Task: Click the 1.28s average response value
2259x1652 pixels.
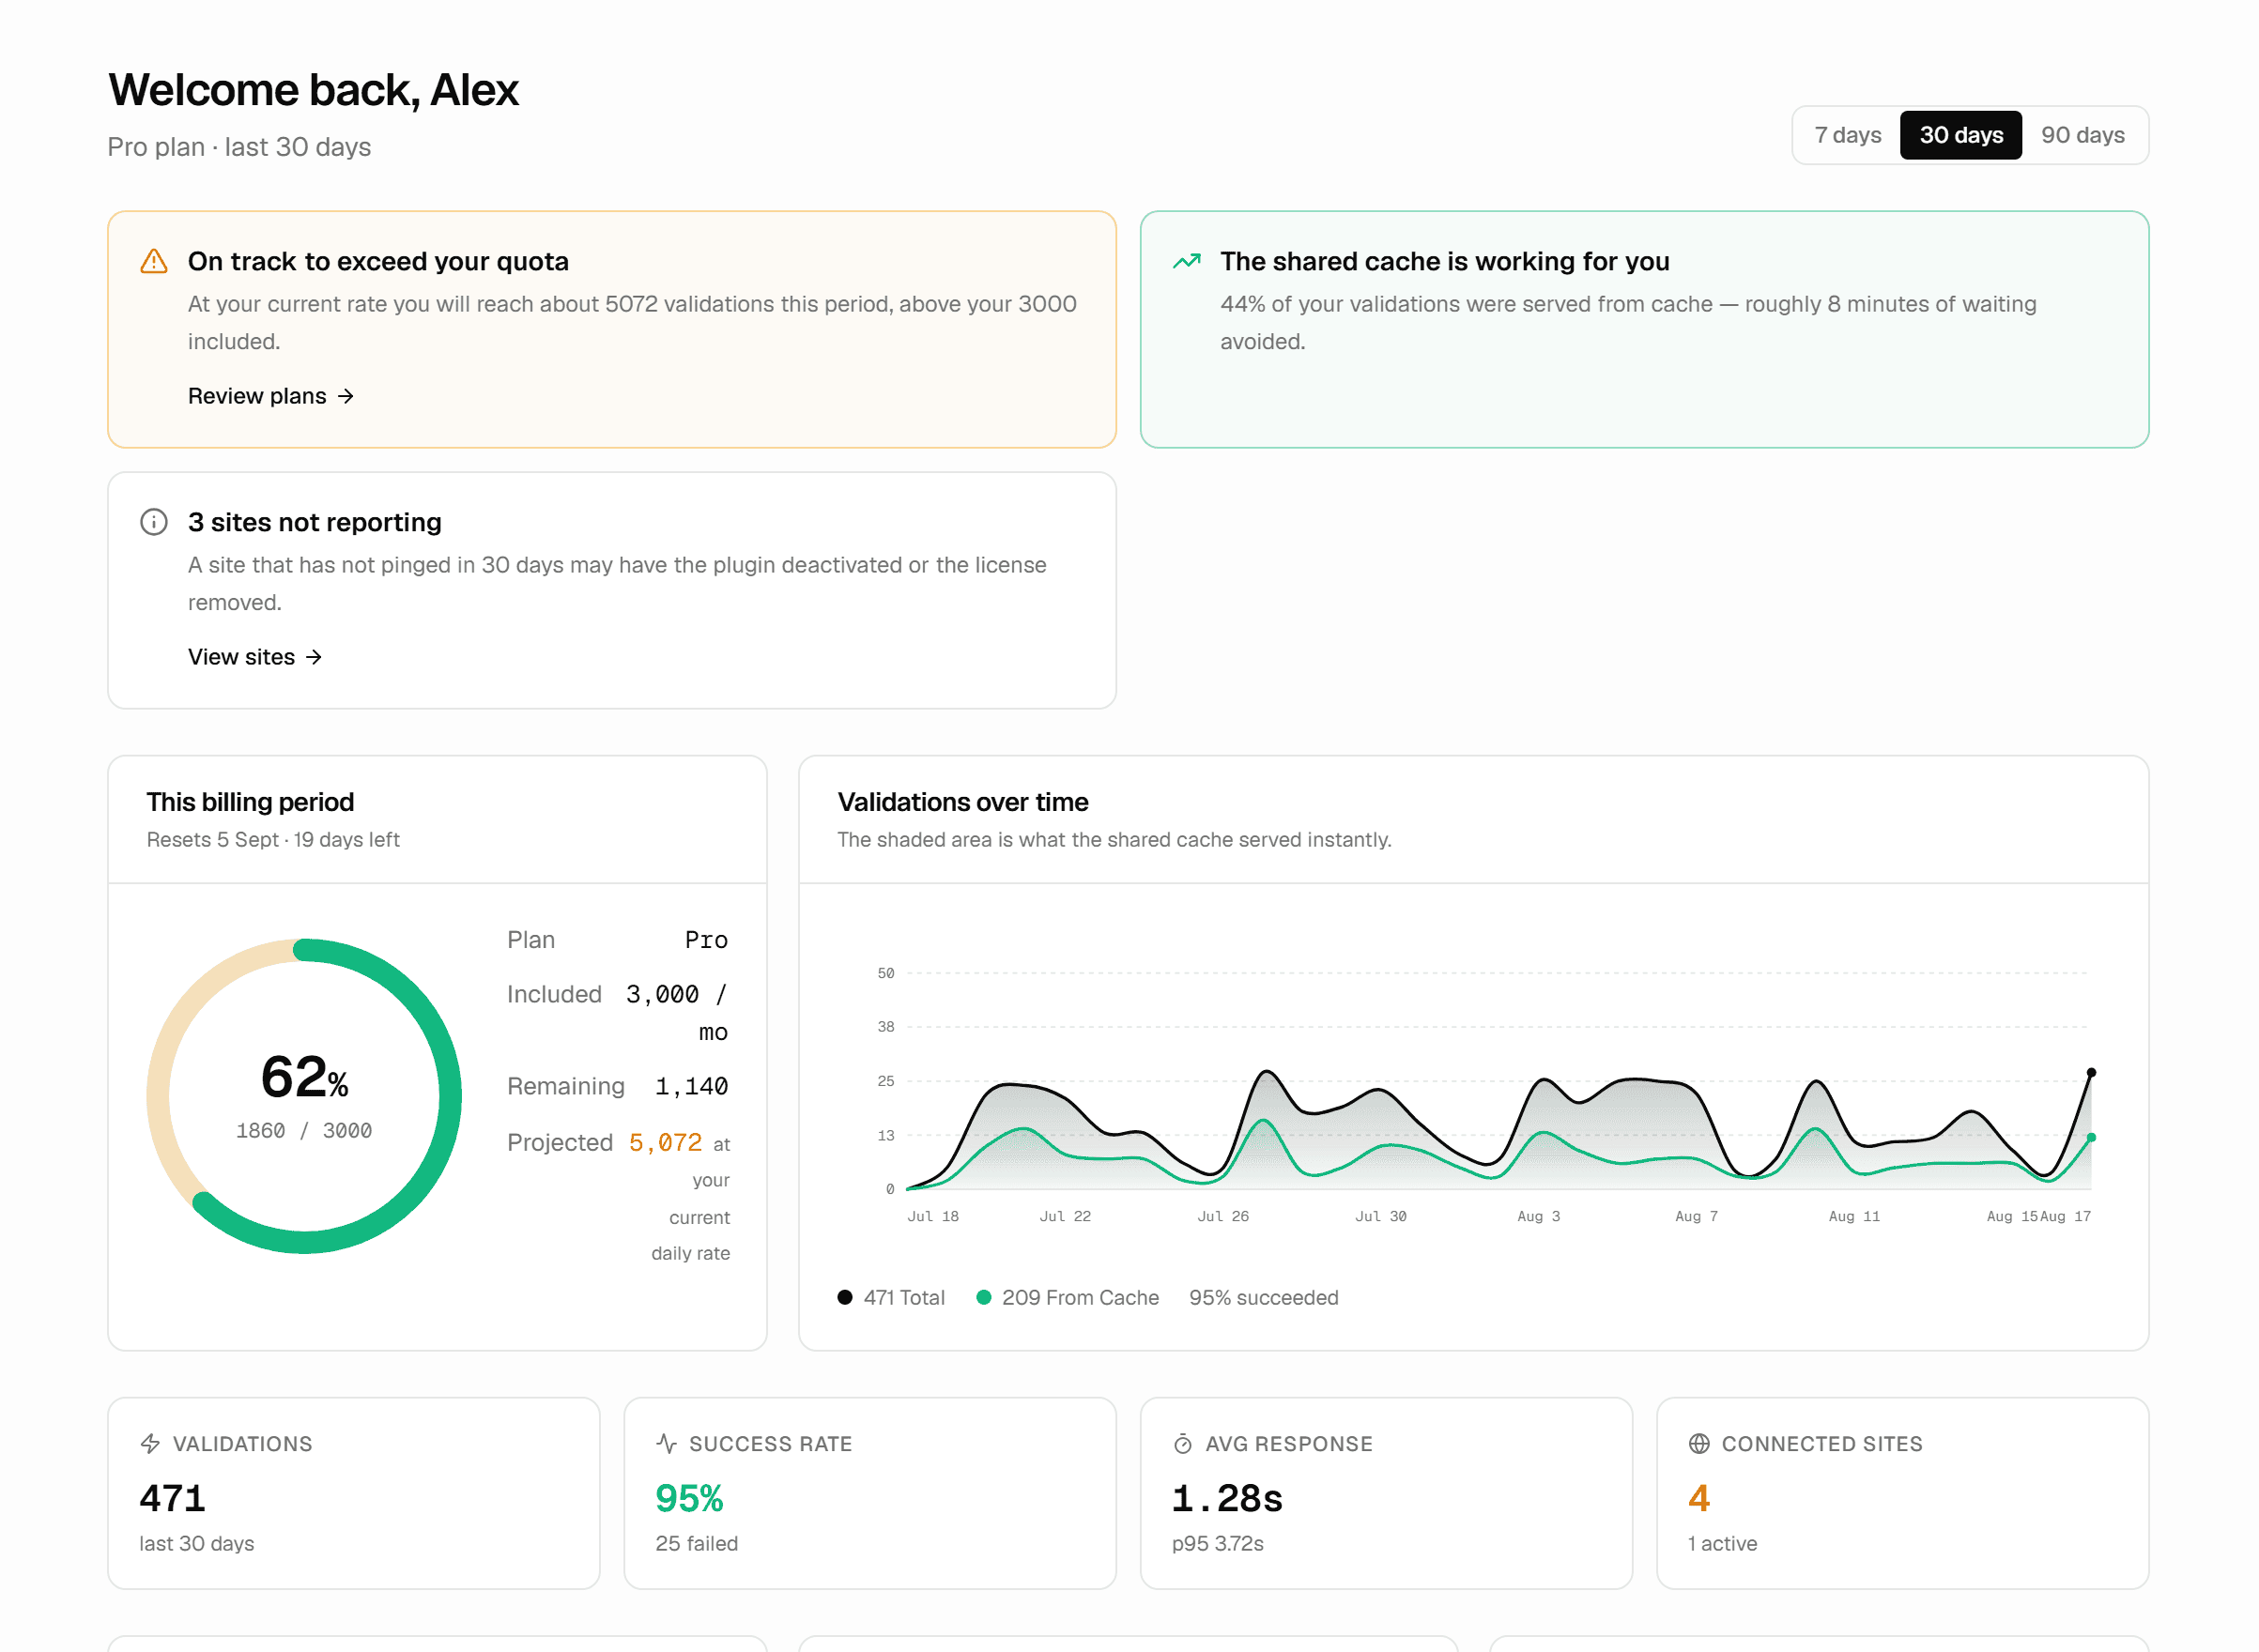Action: click(1227, 1497)
